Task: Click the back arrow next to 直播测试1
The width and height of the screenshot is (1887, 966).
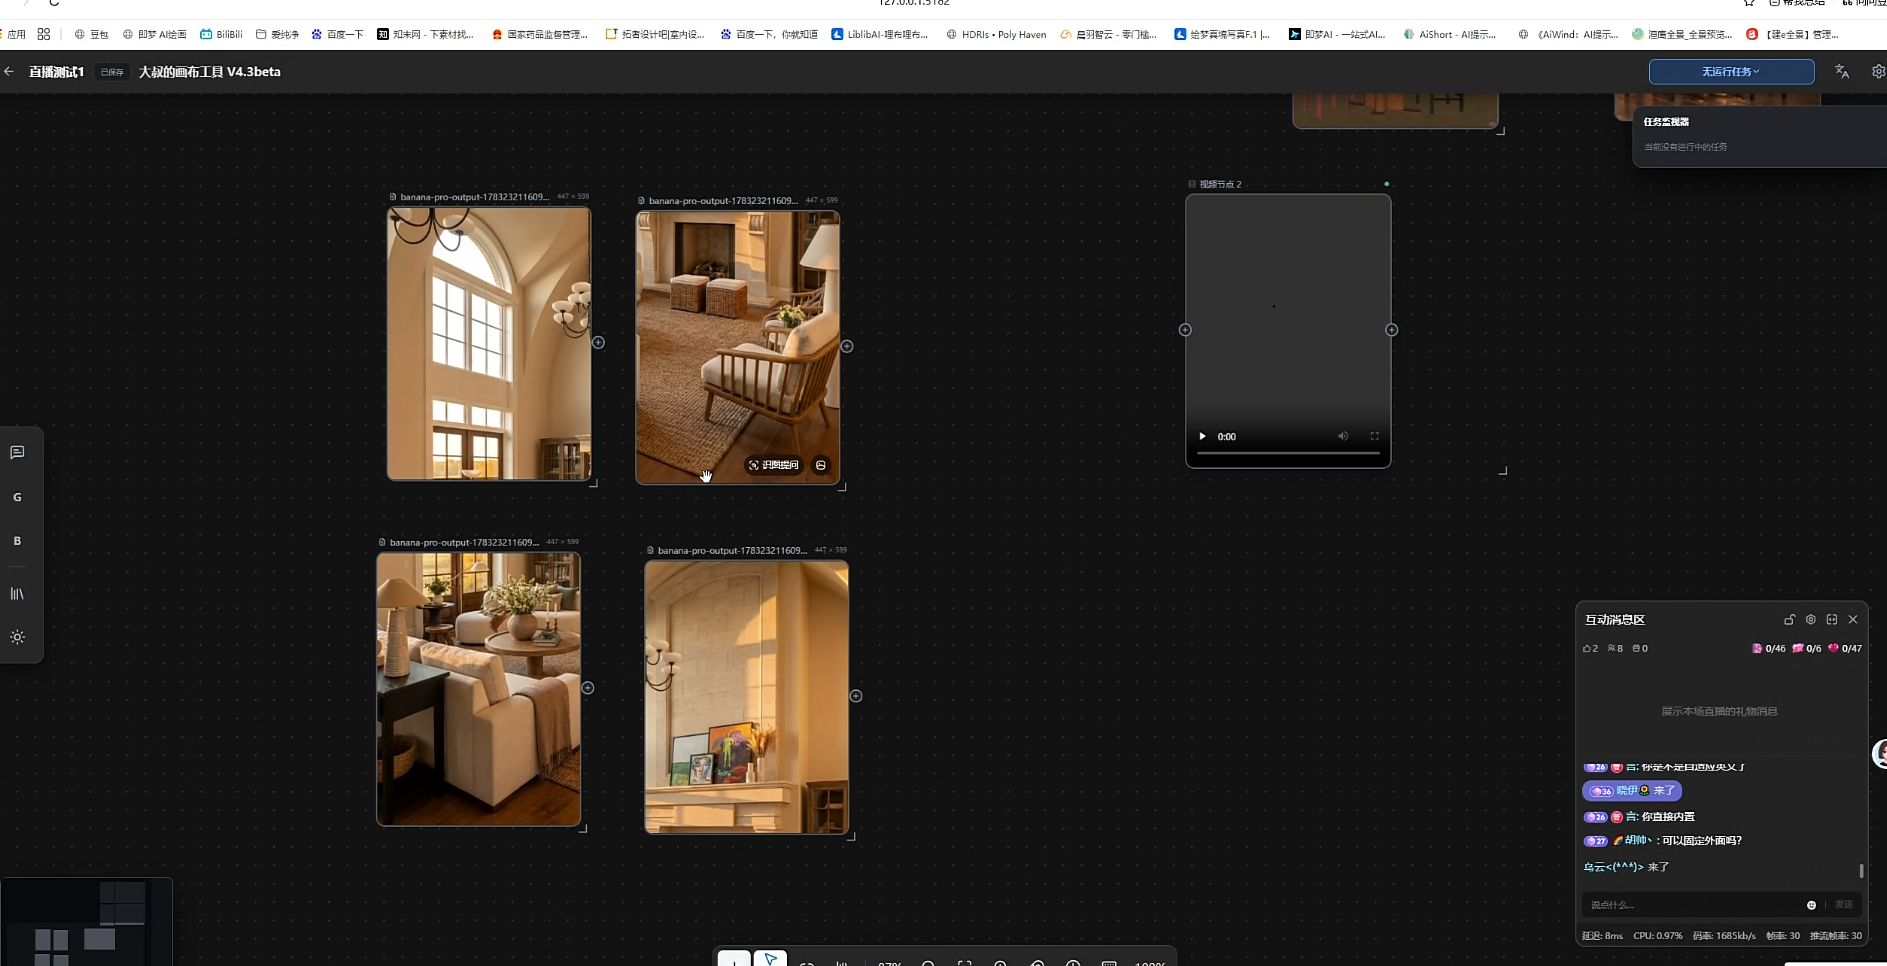Action: 9,72
